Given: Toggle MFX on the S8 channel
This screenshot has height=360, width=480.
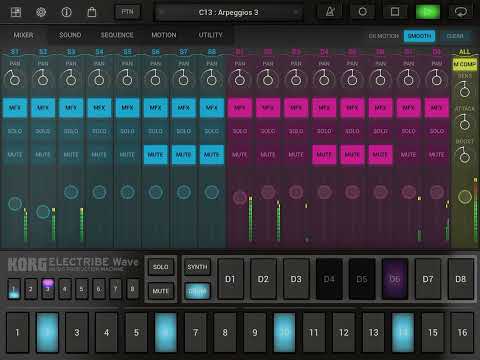Looking at the screenshot, I should click(x=212, y=108).
